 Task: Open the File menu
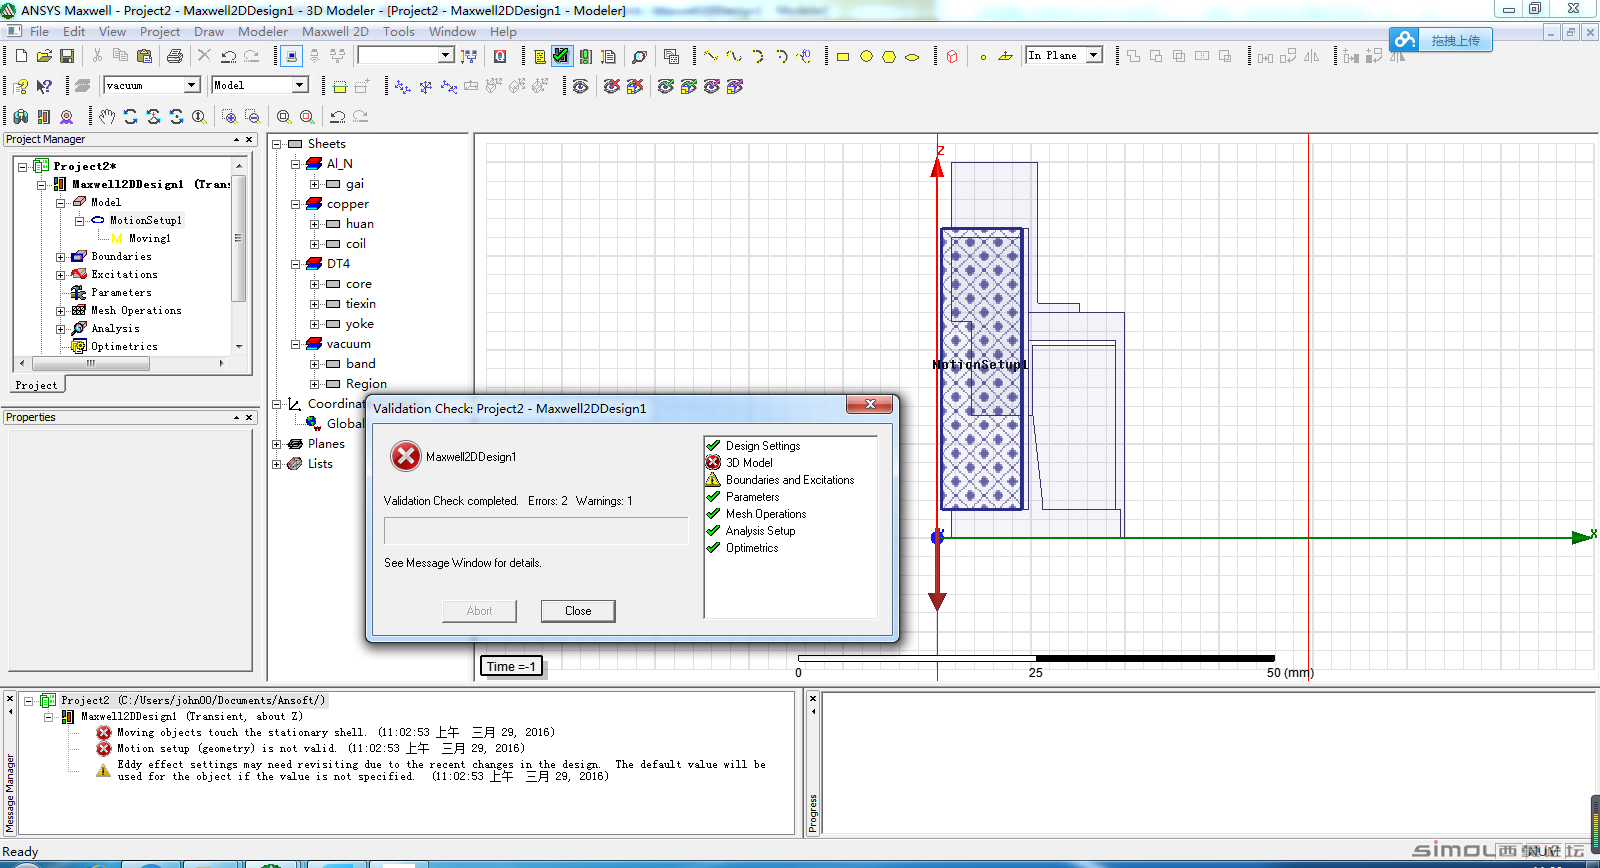(x=39, y=31)
